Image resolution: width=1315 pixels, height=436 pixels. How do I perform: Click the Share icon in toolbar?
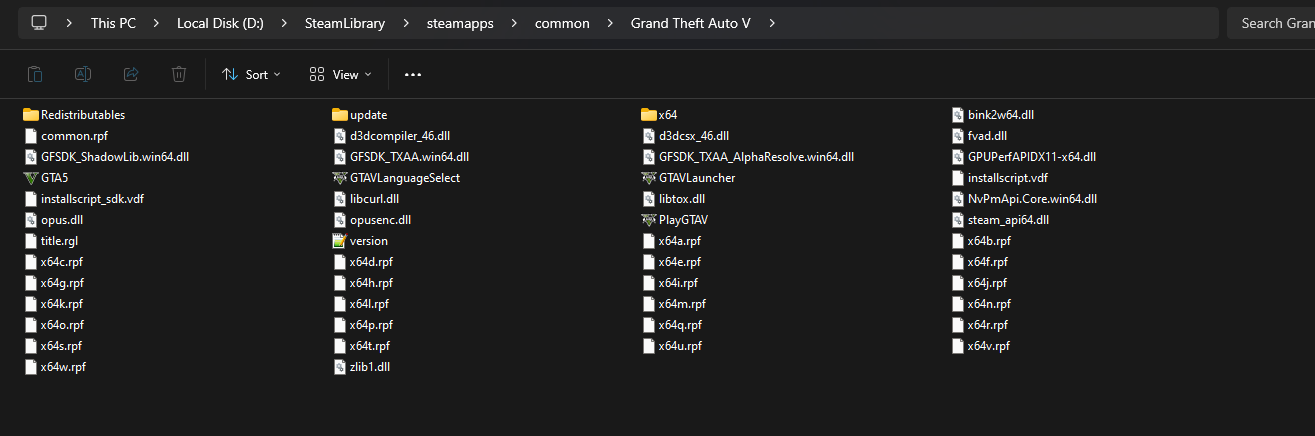pyautogui.click(x=131, y=74)
